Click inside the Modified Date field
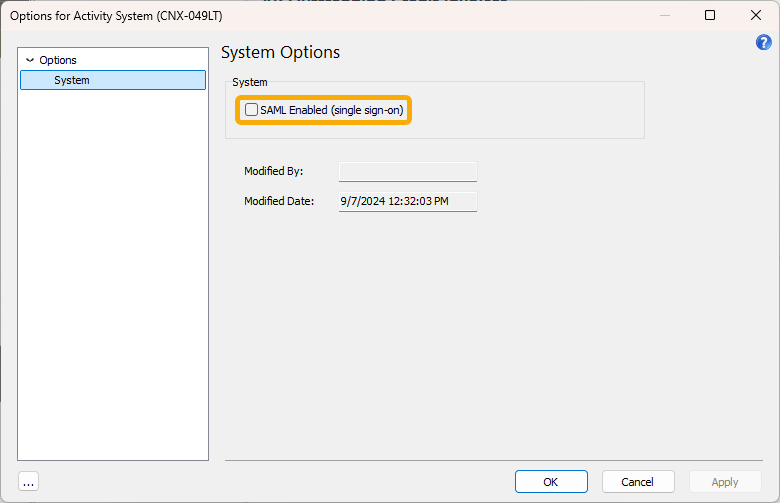780x503 pixels. 408,201
